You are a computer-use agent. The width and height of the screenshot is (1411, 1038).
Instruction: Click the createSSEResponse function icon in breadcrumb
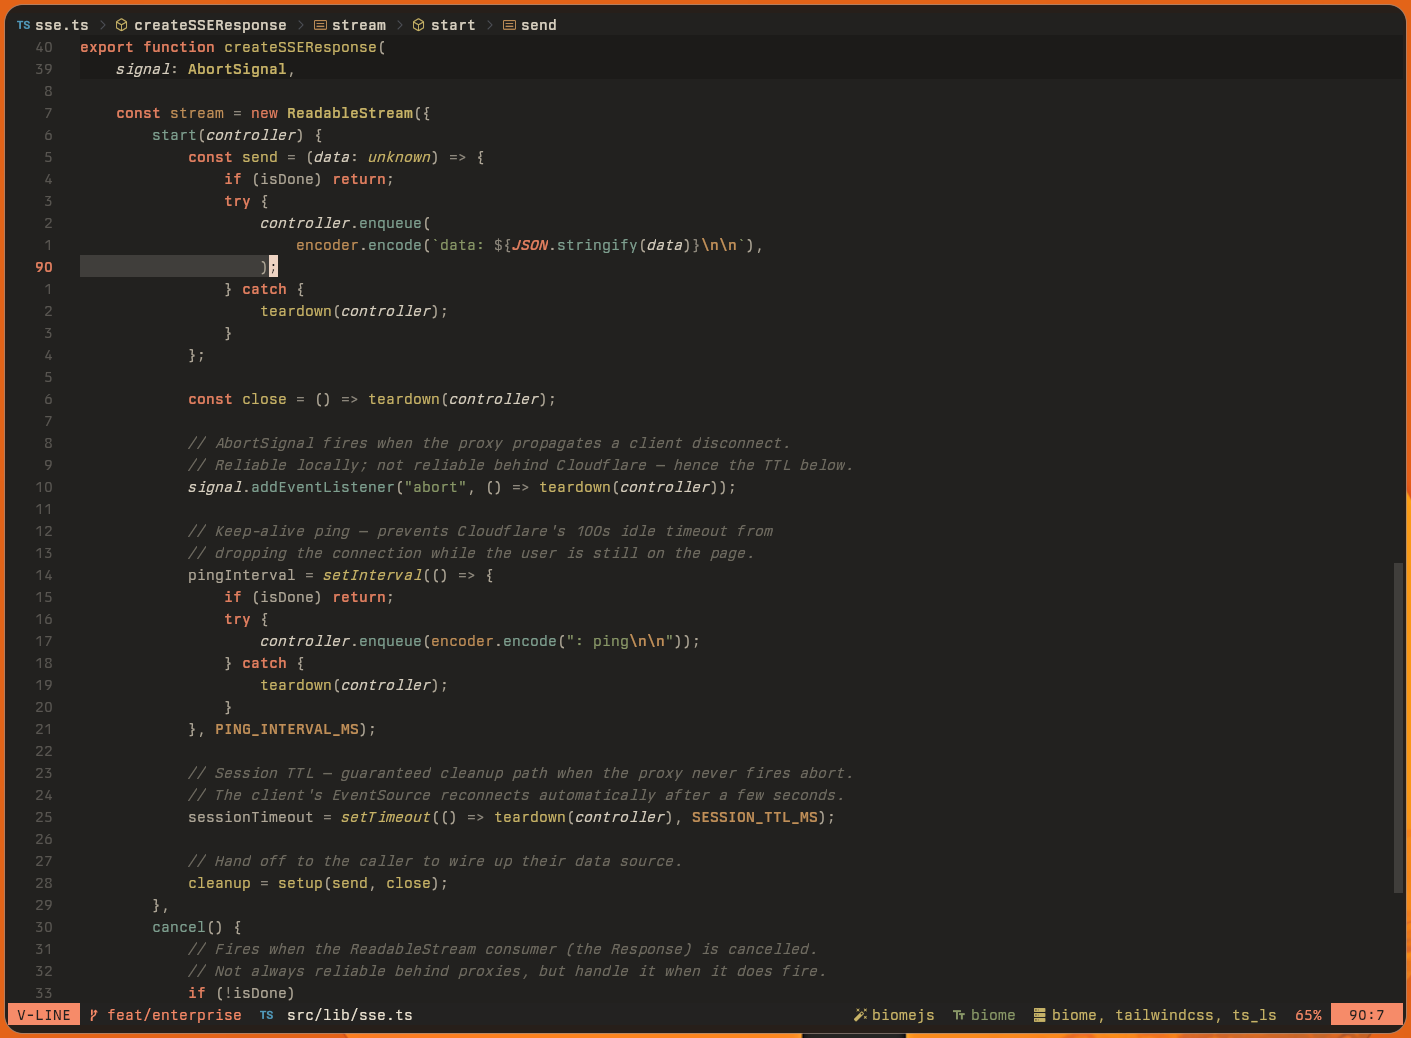(x=121, y=25)
